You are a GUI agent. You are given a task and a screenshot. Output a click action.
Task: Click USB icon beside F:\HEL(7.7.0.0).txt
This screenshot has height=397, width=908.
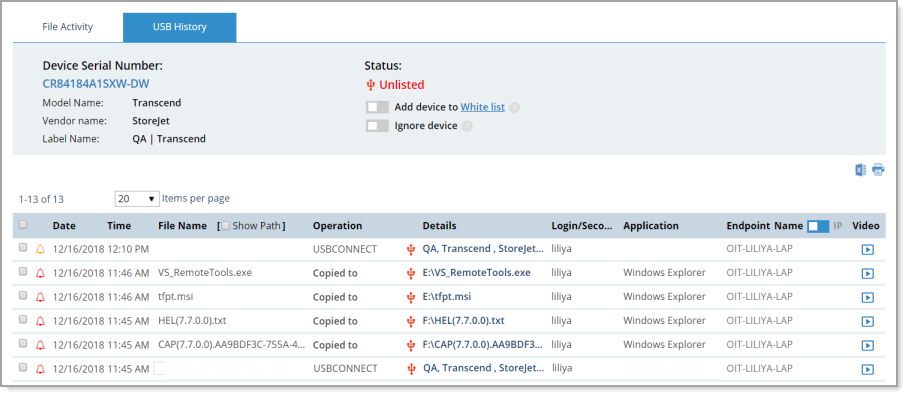pos(411,321)
